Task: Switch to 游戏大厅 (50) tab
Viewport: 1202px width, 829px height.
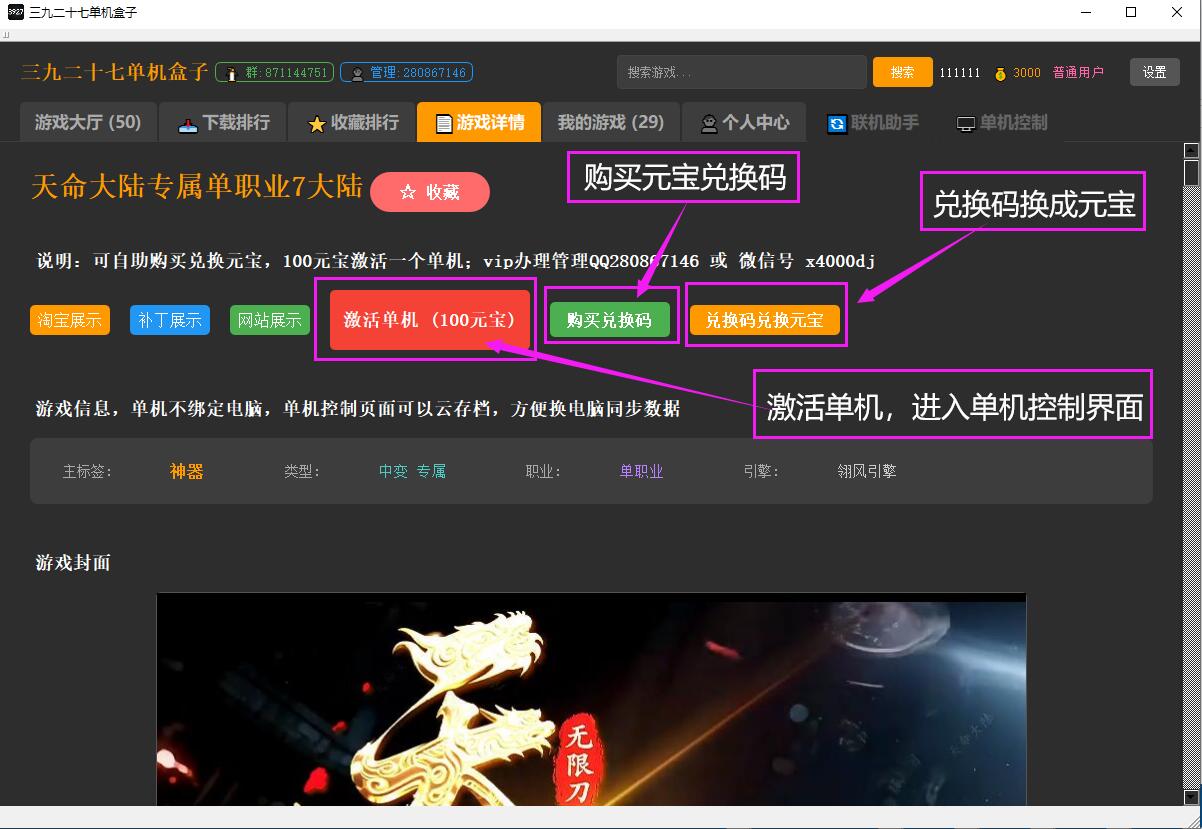Action: coord(88,123)
